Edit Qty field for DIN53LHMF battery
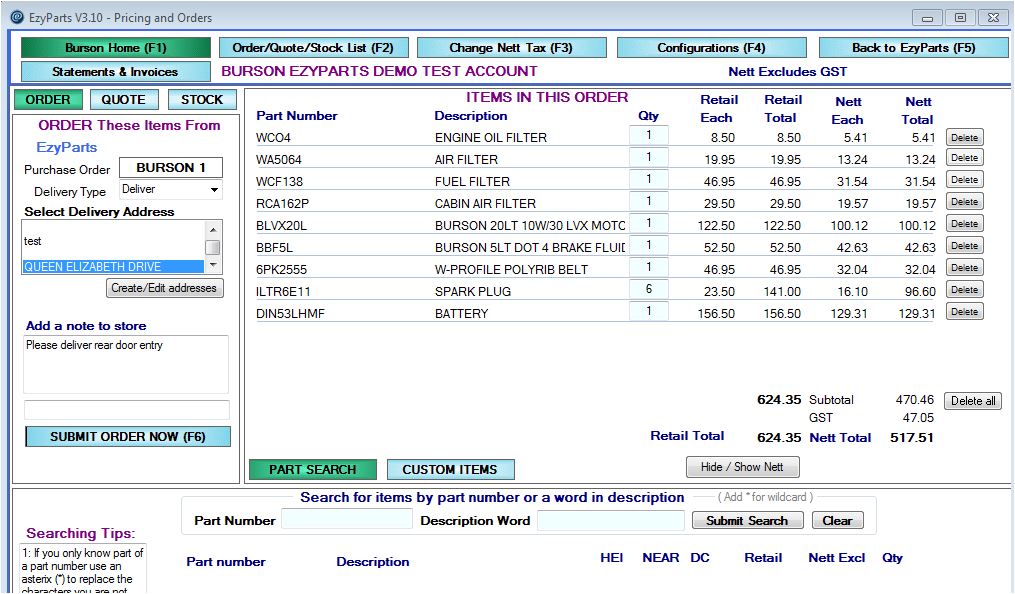The height and width of the screenshot is (594, 1015). pos(649,311)
